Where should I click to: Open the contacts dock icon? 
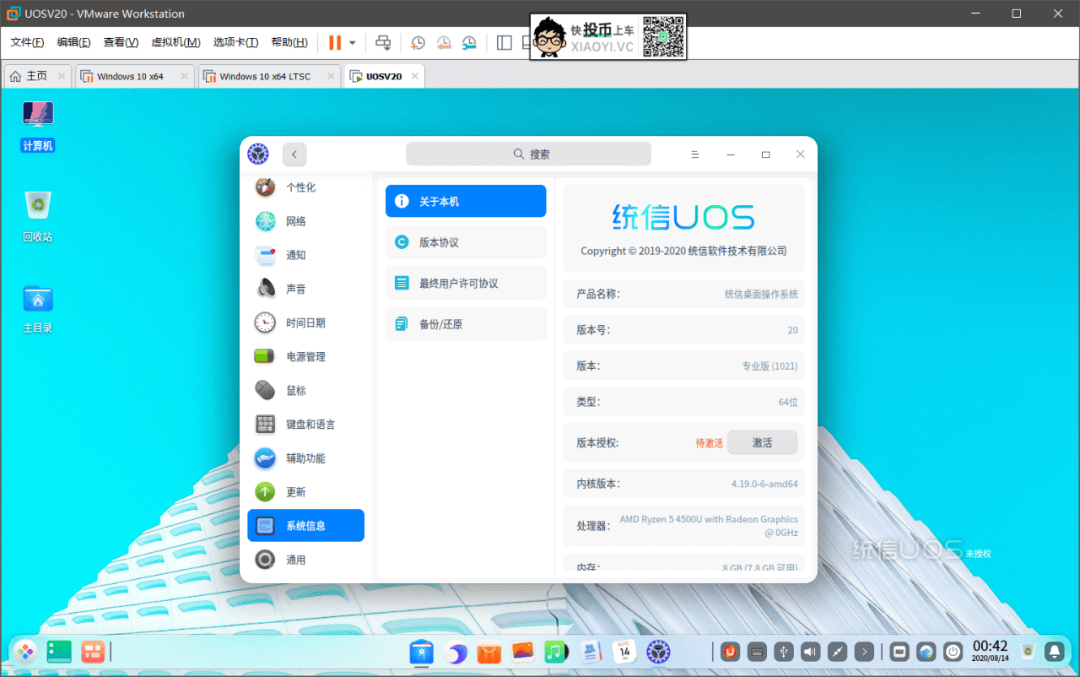590,652
